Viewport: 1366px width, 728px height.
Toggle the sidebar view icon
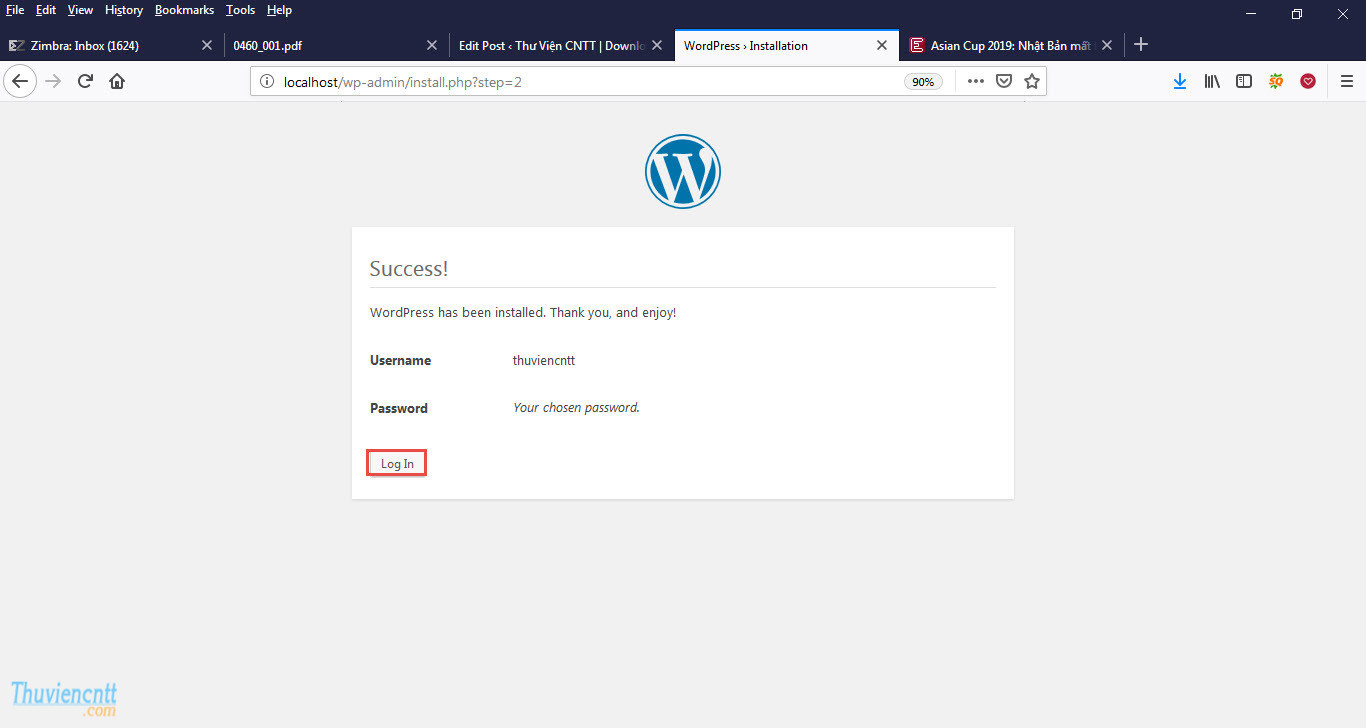tap(1244, 81)
